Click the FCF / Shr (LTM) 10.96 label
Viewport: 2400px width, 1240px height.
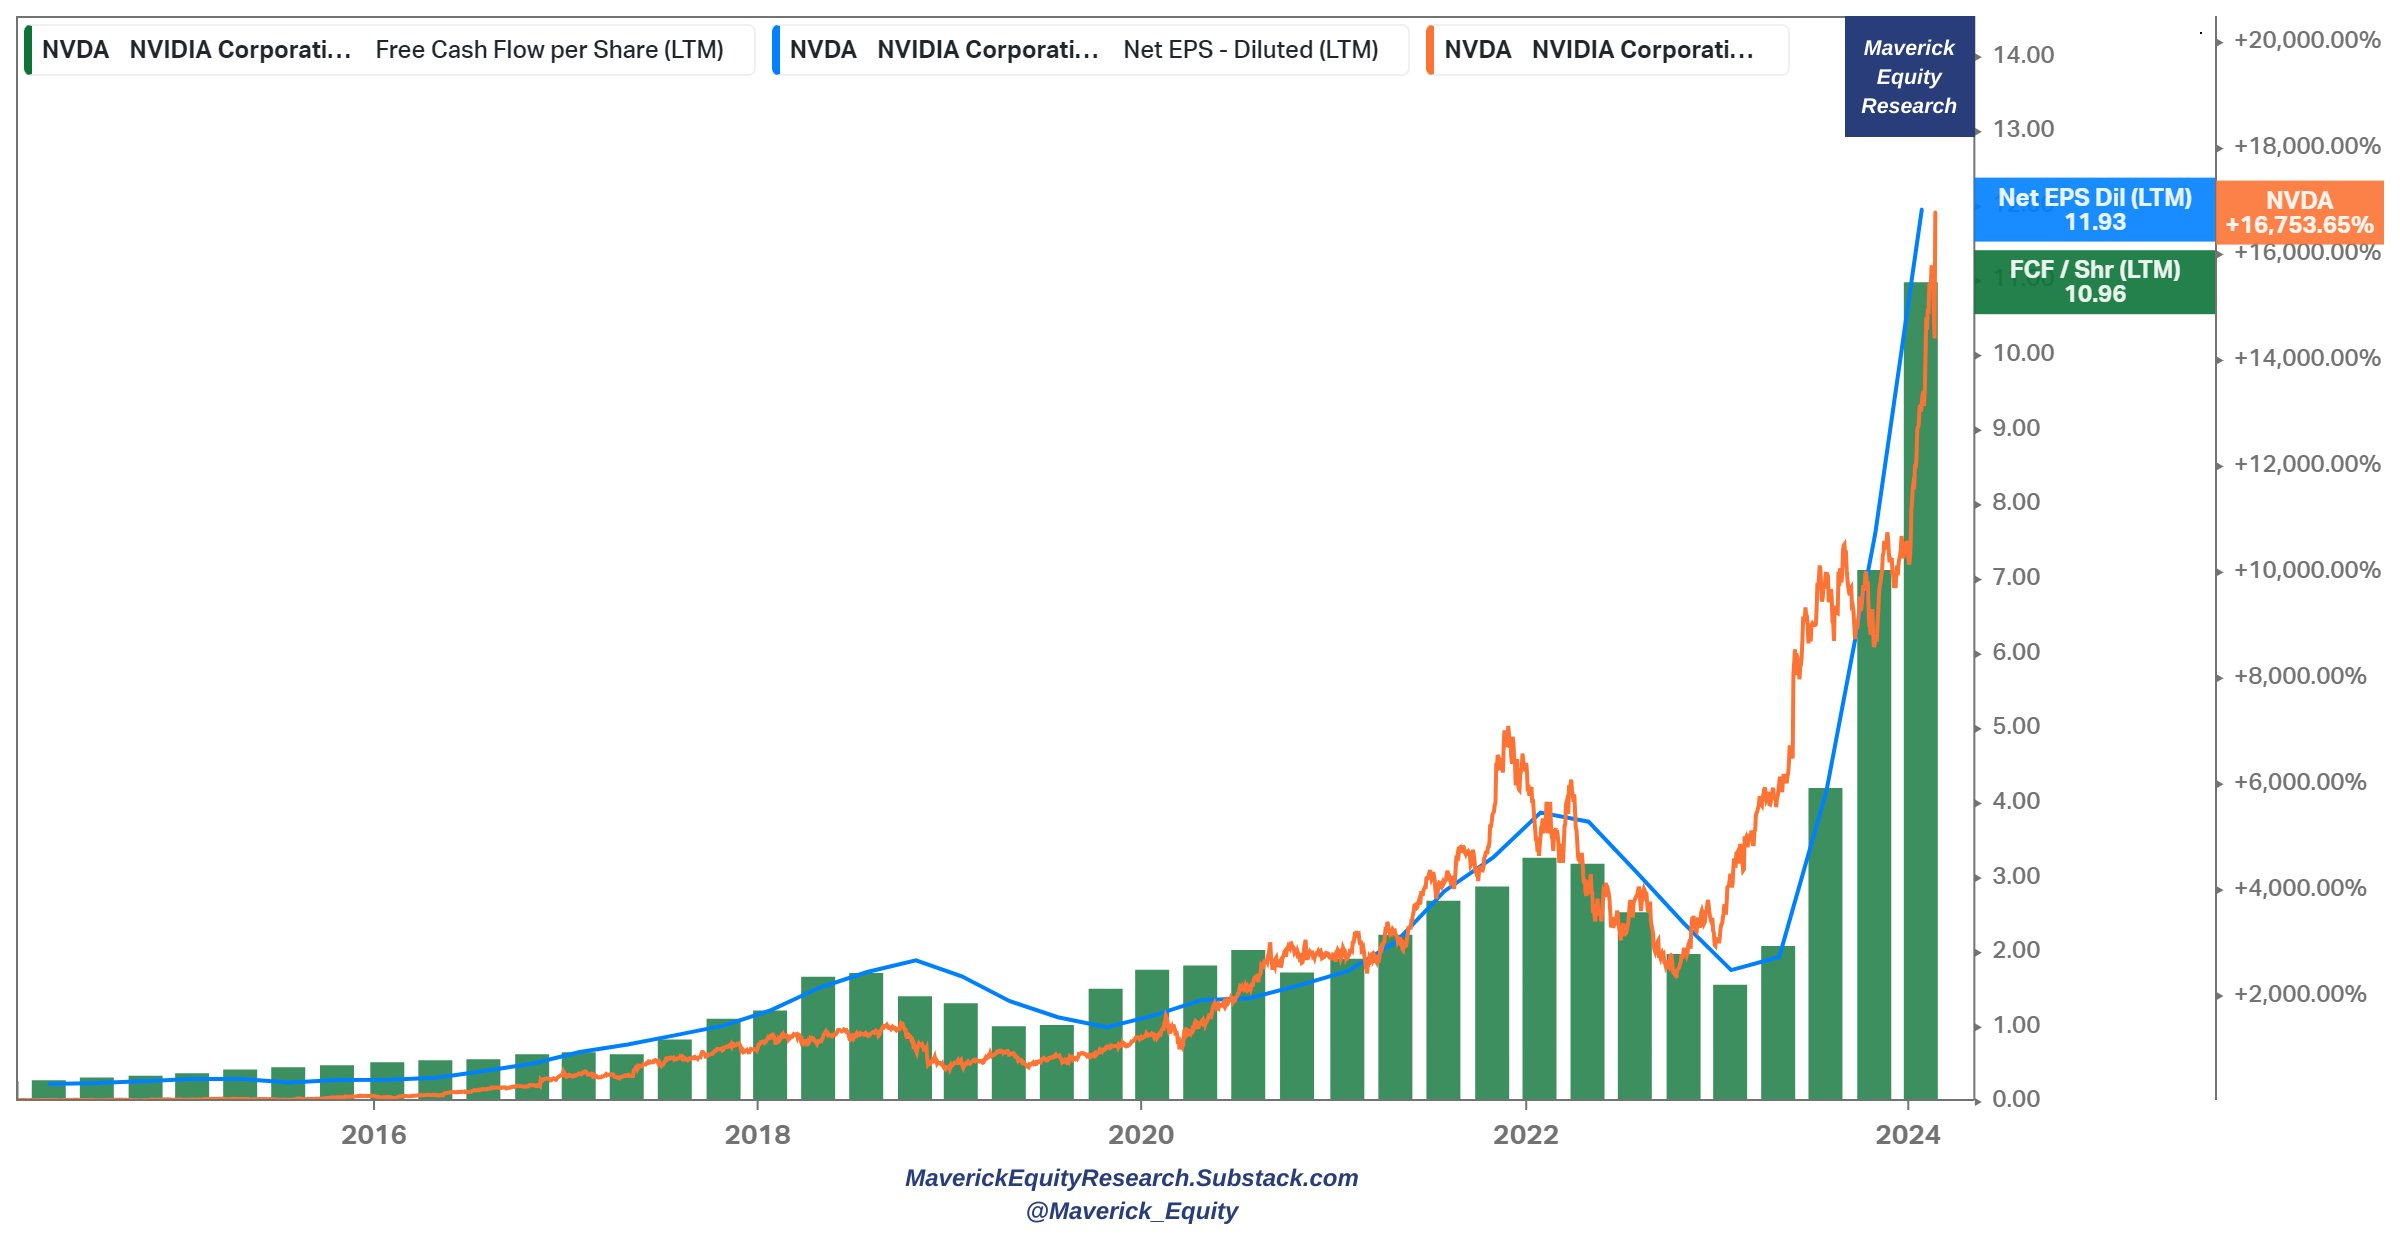2094,282
